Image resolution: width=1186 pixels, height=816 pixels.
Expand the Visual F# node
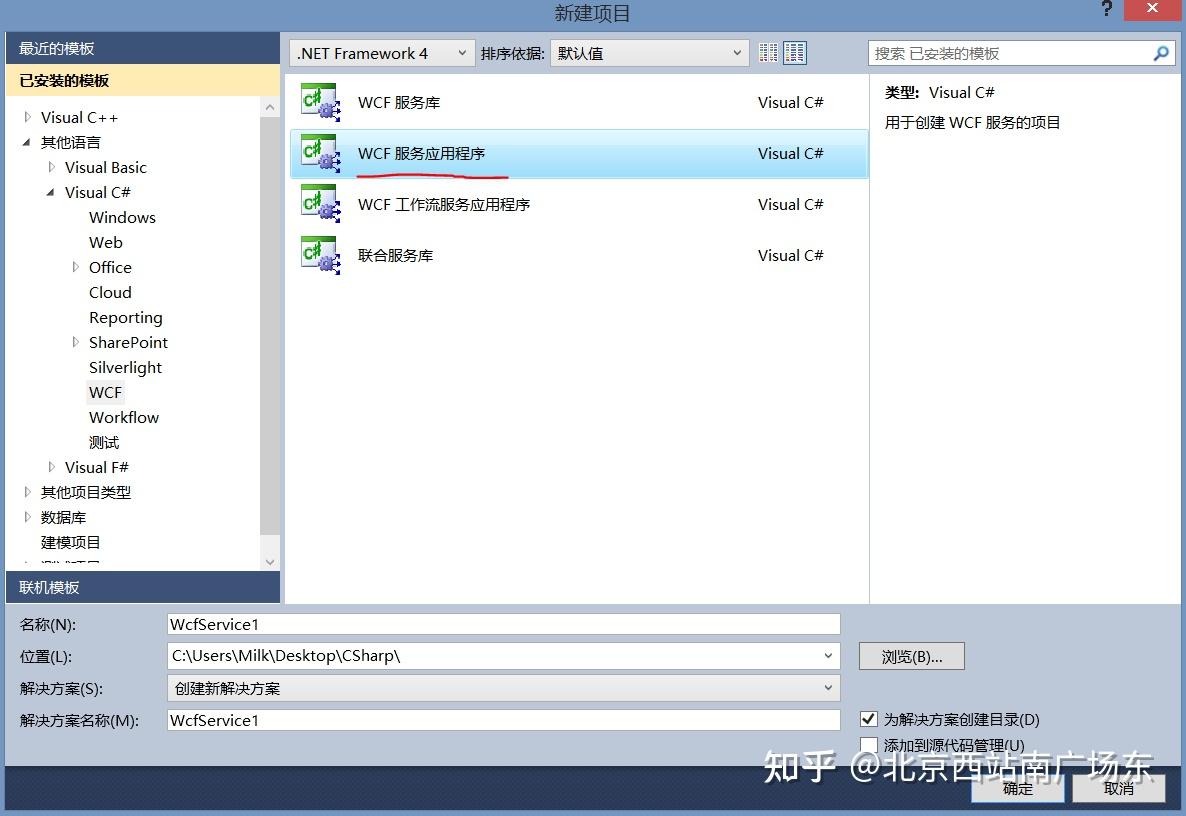click(x=51, y=467)
